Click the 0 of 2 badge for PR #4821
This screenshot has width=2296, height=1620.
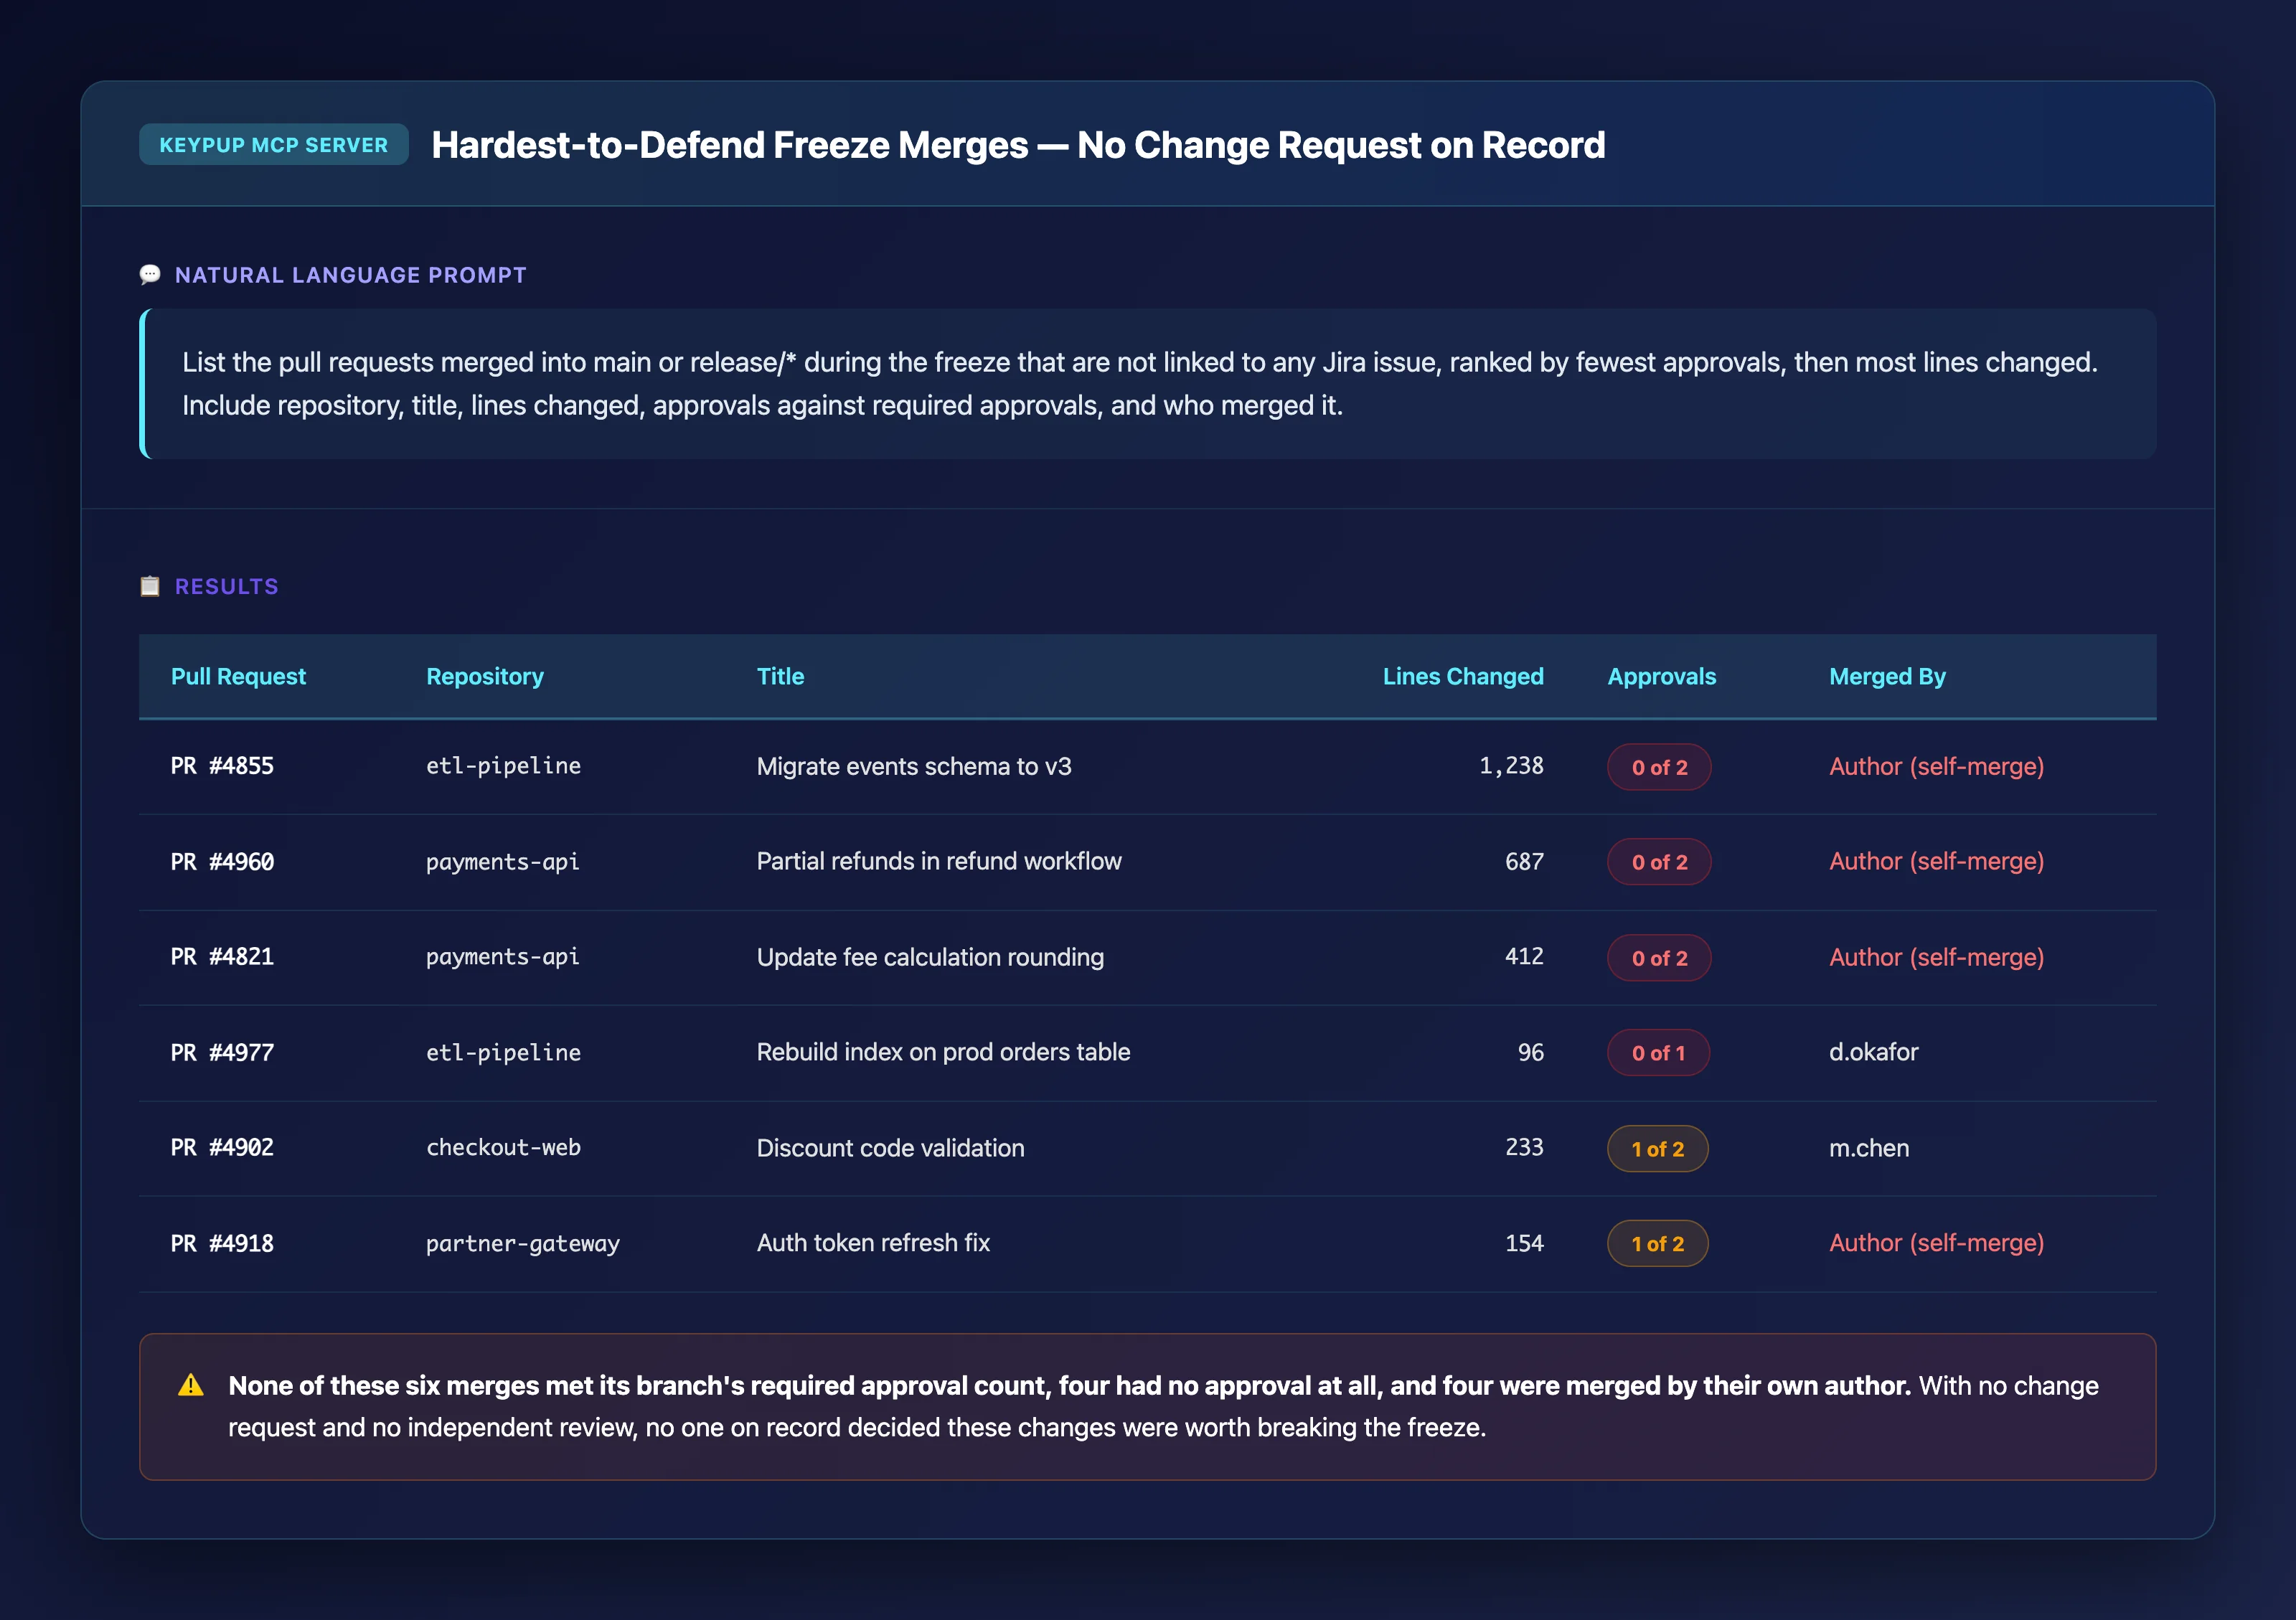pos(1659,958)
